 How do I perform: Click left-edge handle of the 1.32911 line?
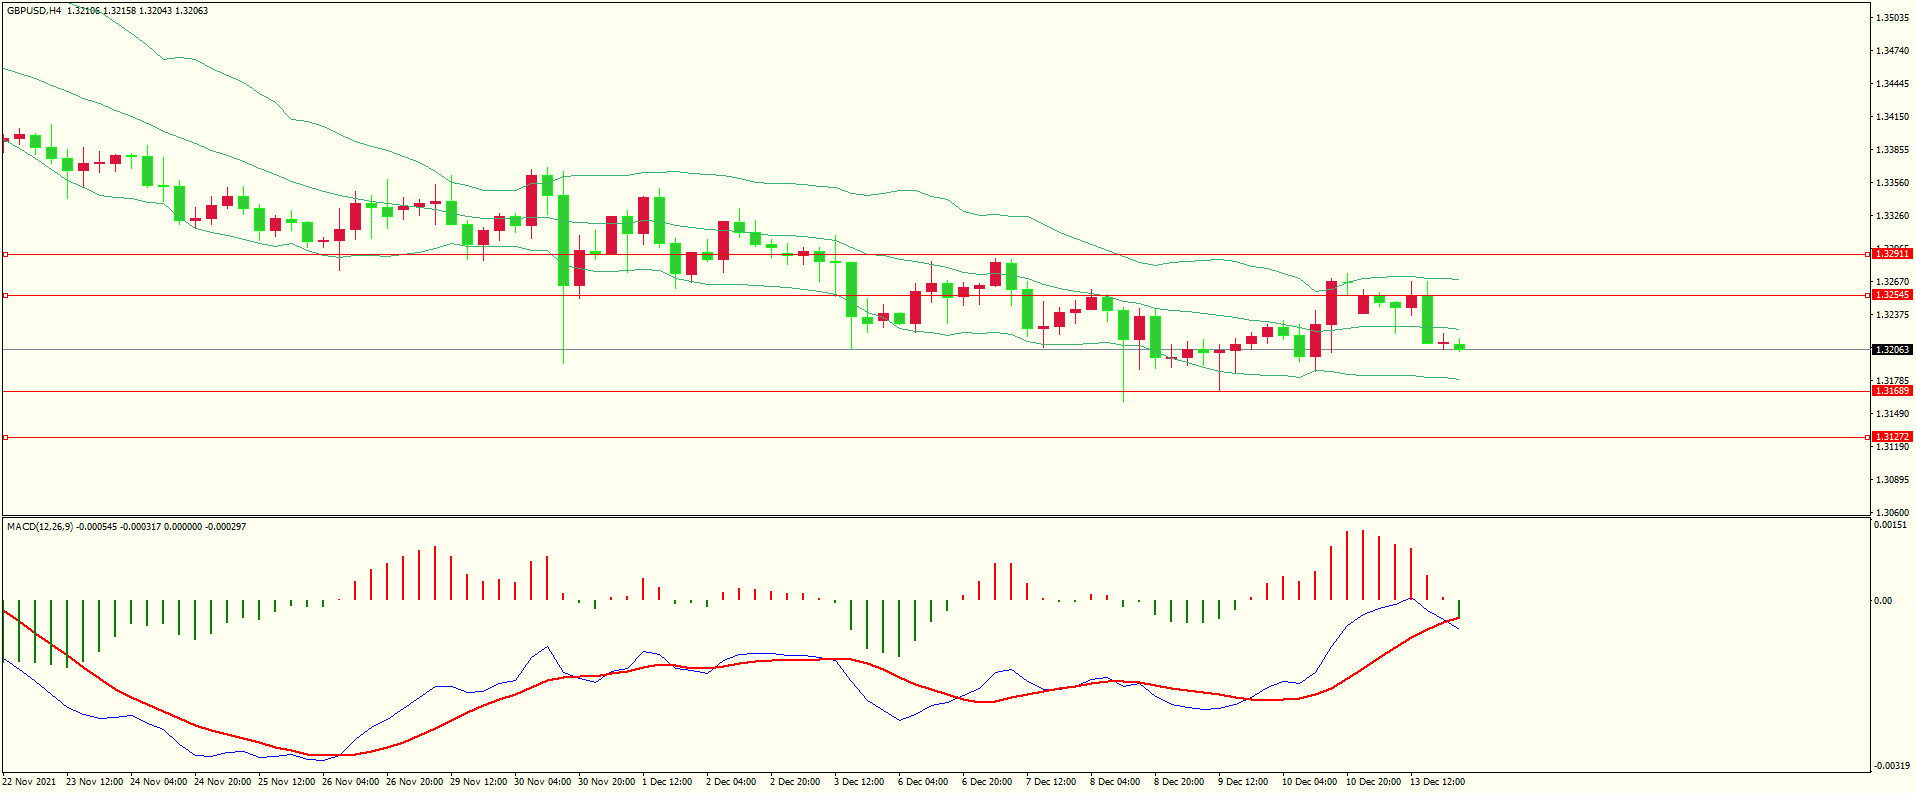[x=5, y=255]
